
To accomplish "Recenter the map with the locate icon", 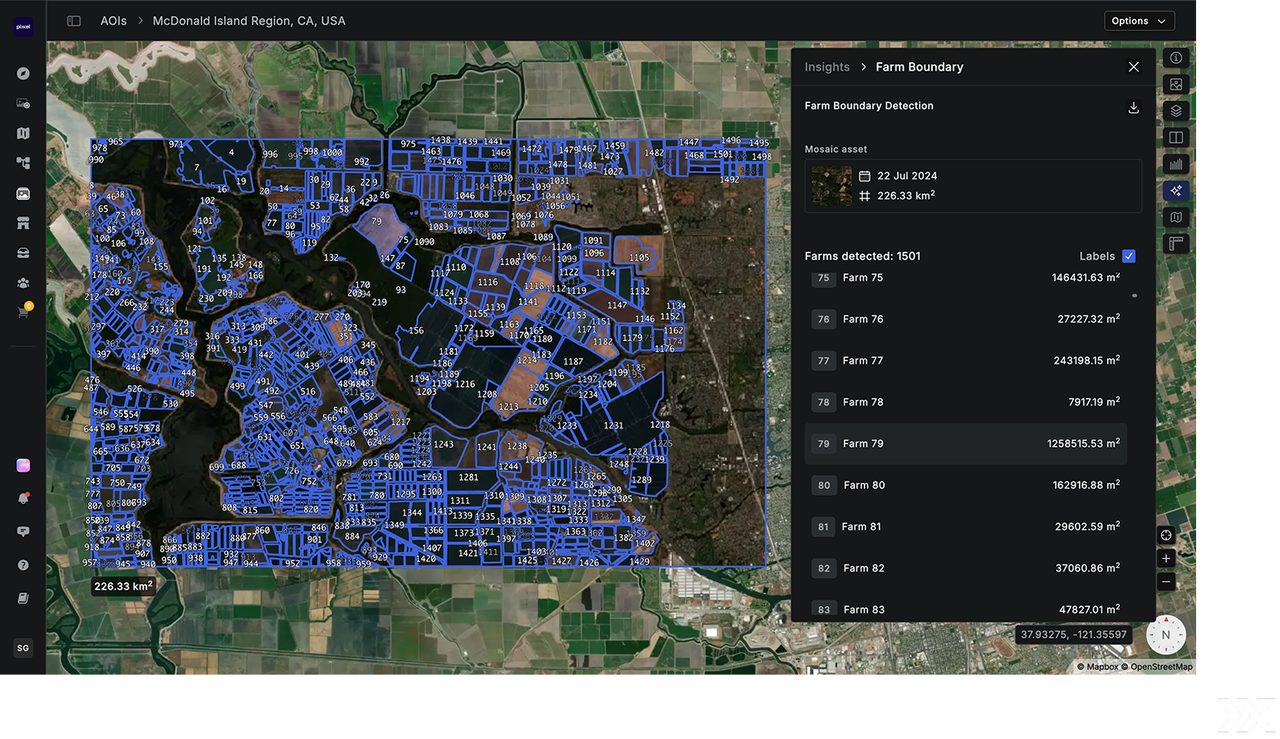I will [1166, 535].
